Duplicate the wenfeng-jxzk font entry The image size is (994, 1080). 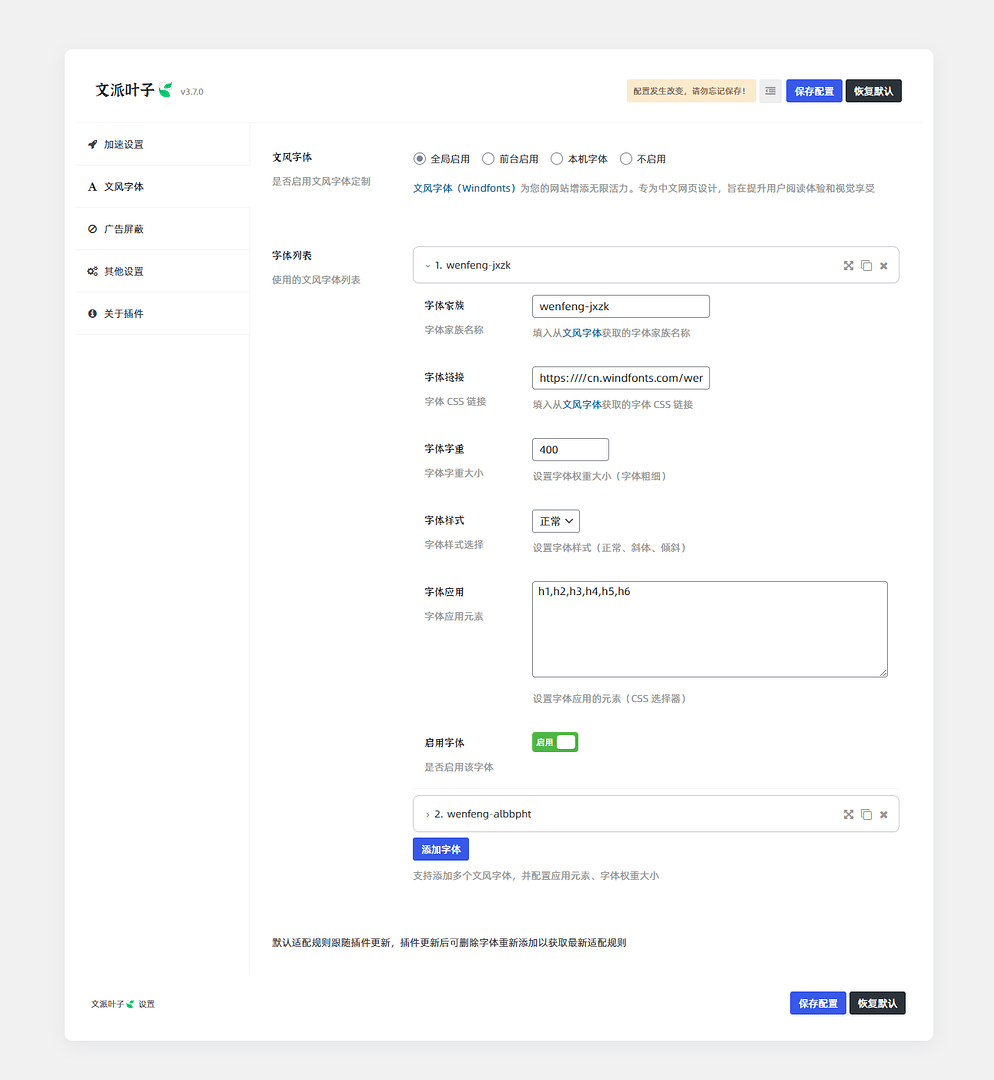pos(866,266)
